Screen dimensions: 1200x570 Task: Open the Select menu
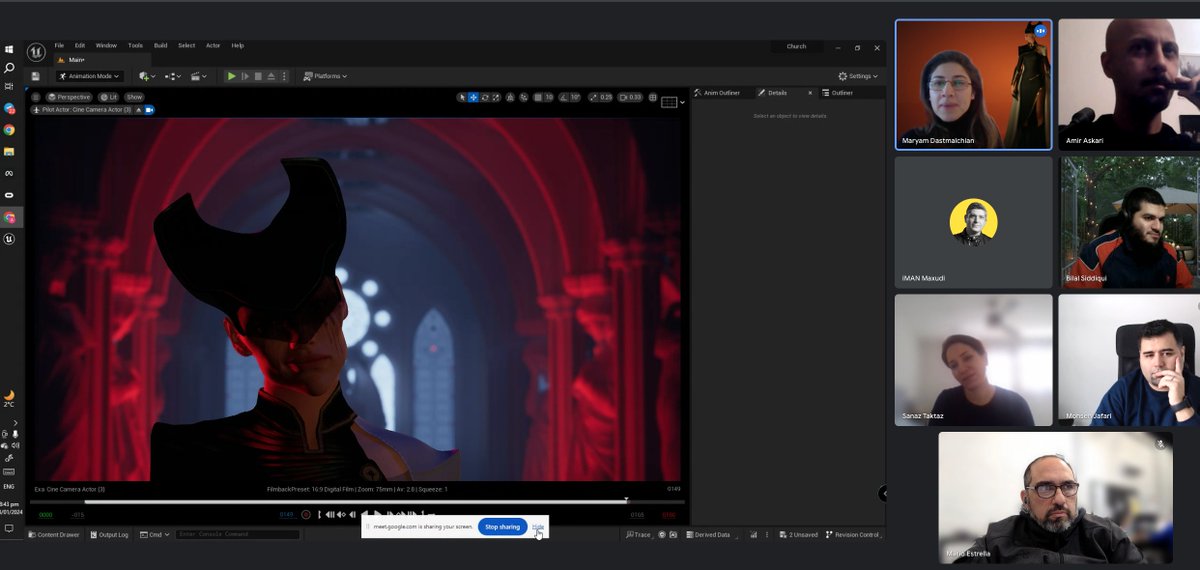point(187,45)
